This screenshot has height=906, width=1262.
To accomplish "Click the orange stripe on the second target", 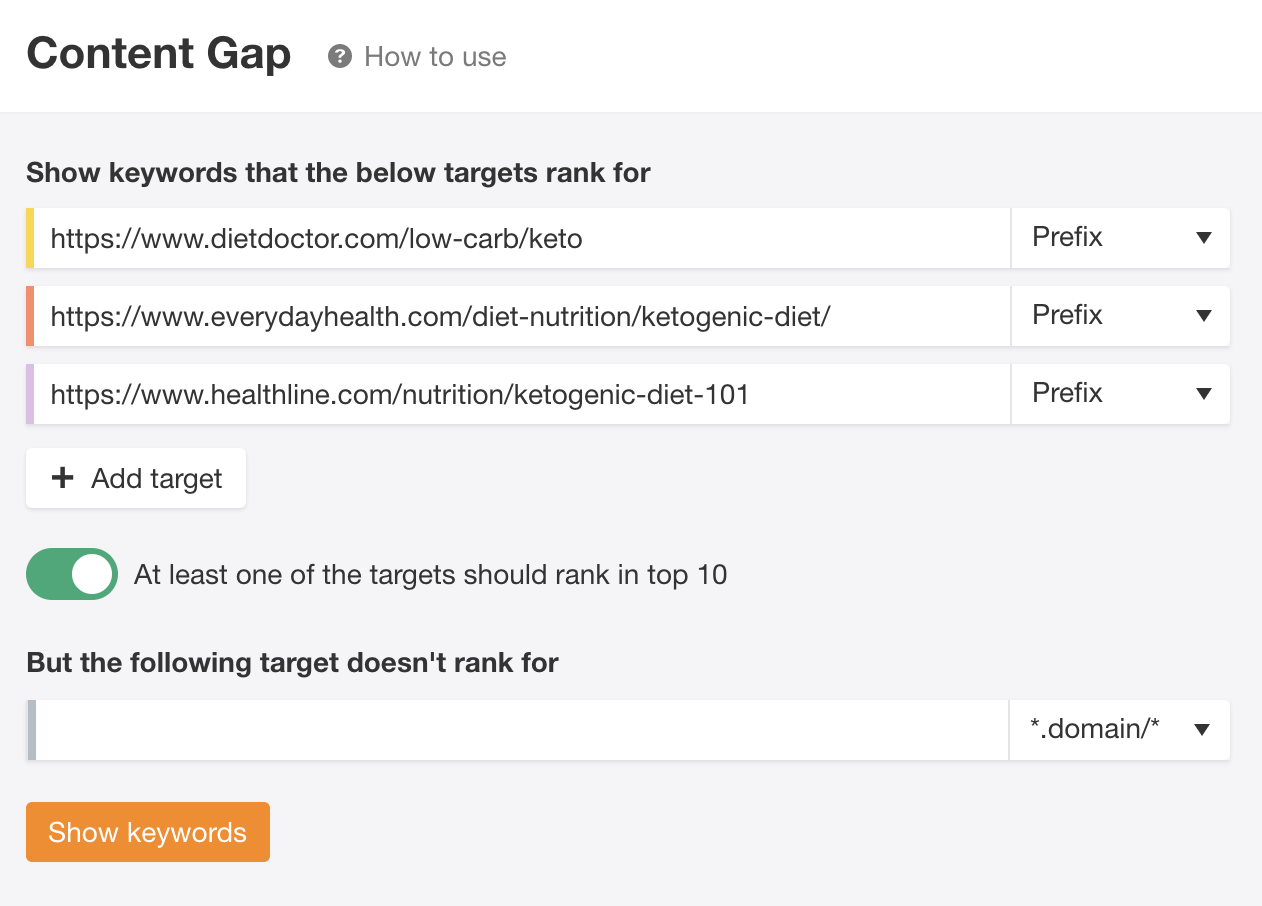I will [29, 316].
